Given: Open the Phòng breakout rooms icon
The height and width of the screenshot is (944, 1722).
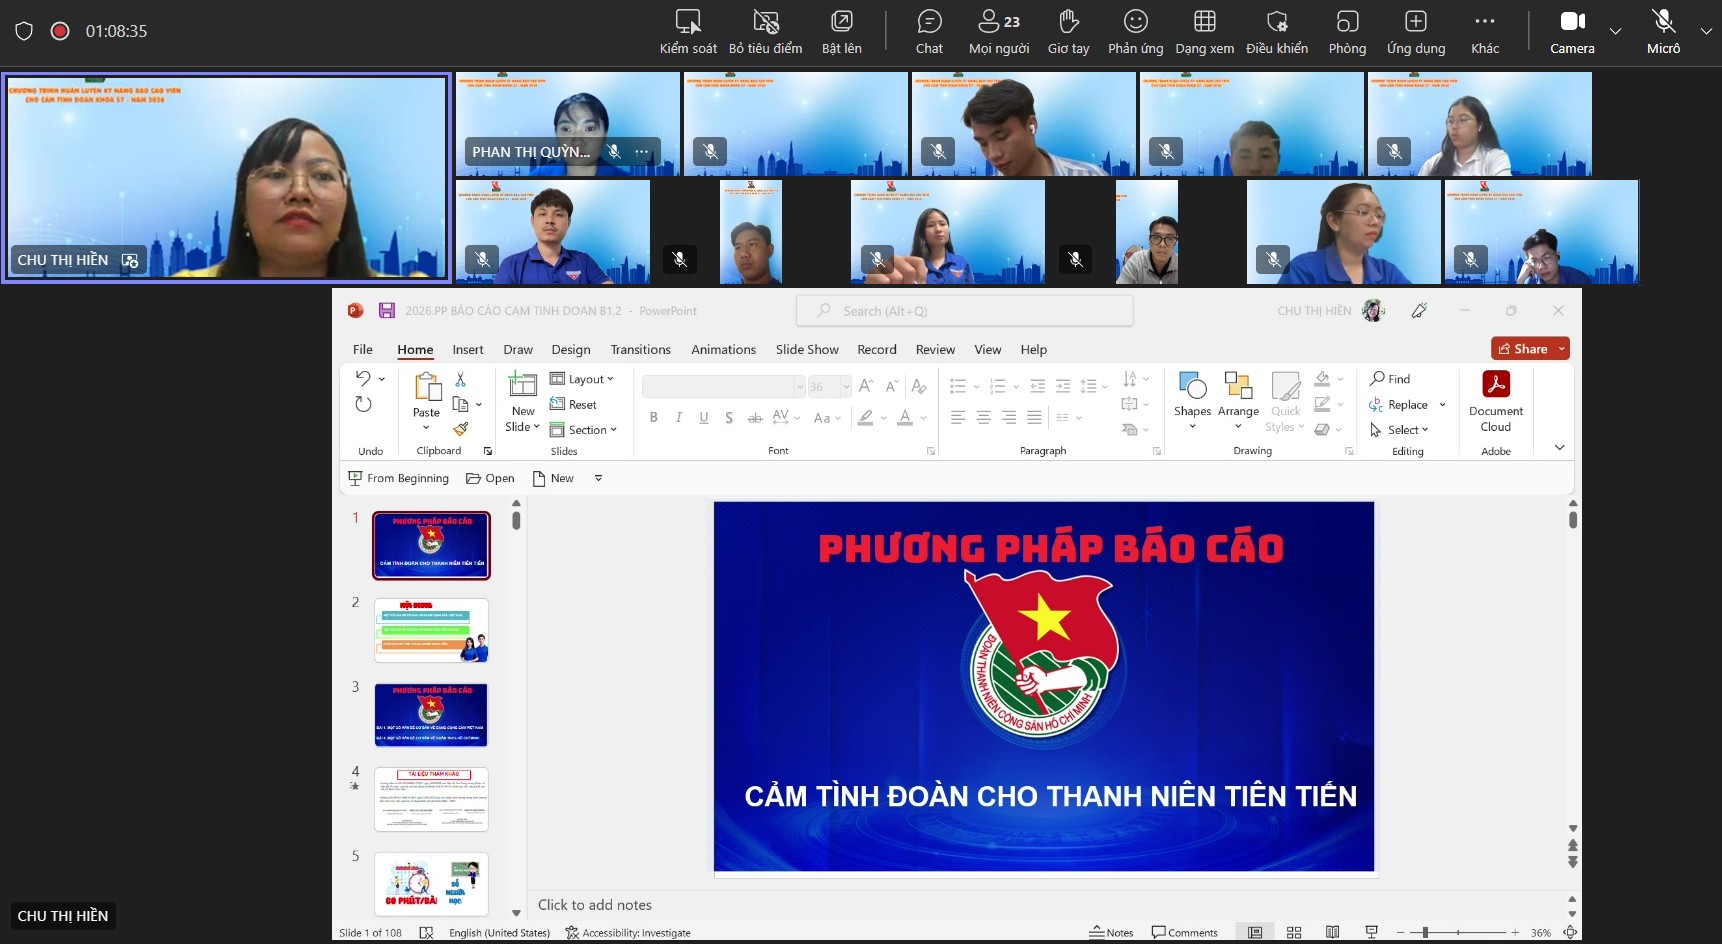Looking at the screenshot, I should pos(1347,31).
